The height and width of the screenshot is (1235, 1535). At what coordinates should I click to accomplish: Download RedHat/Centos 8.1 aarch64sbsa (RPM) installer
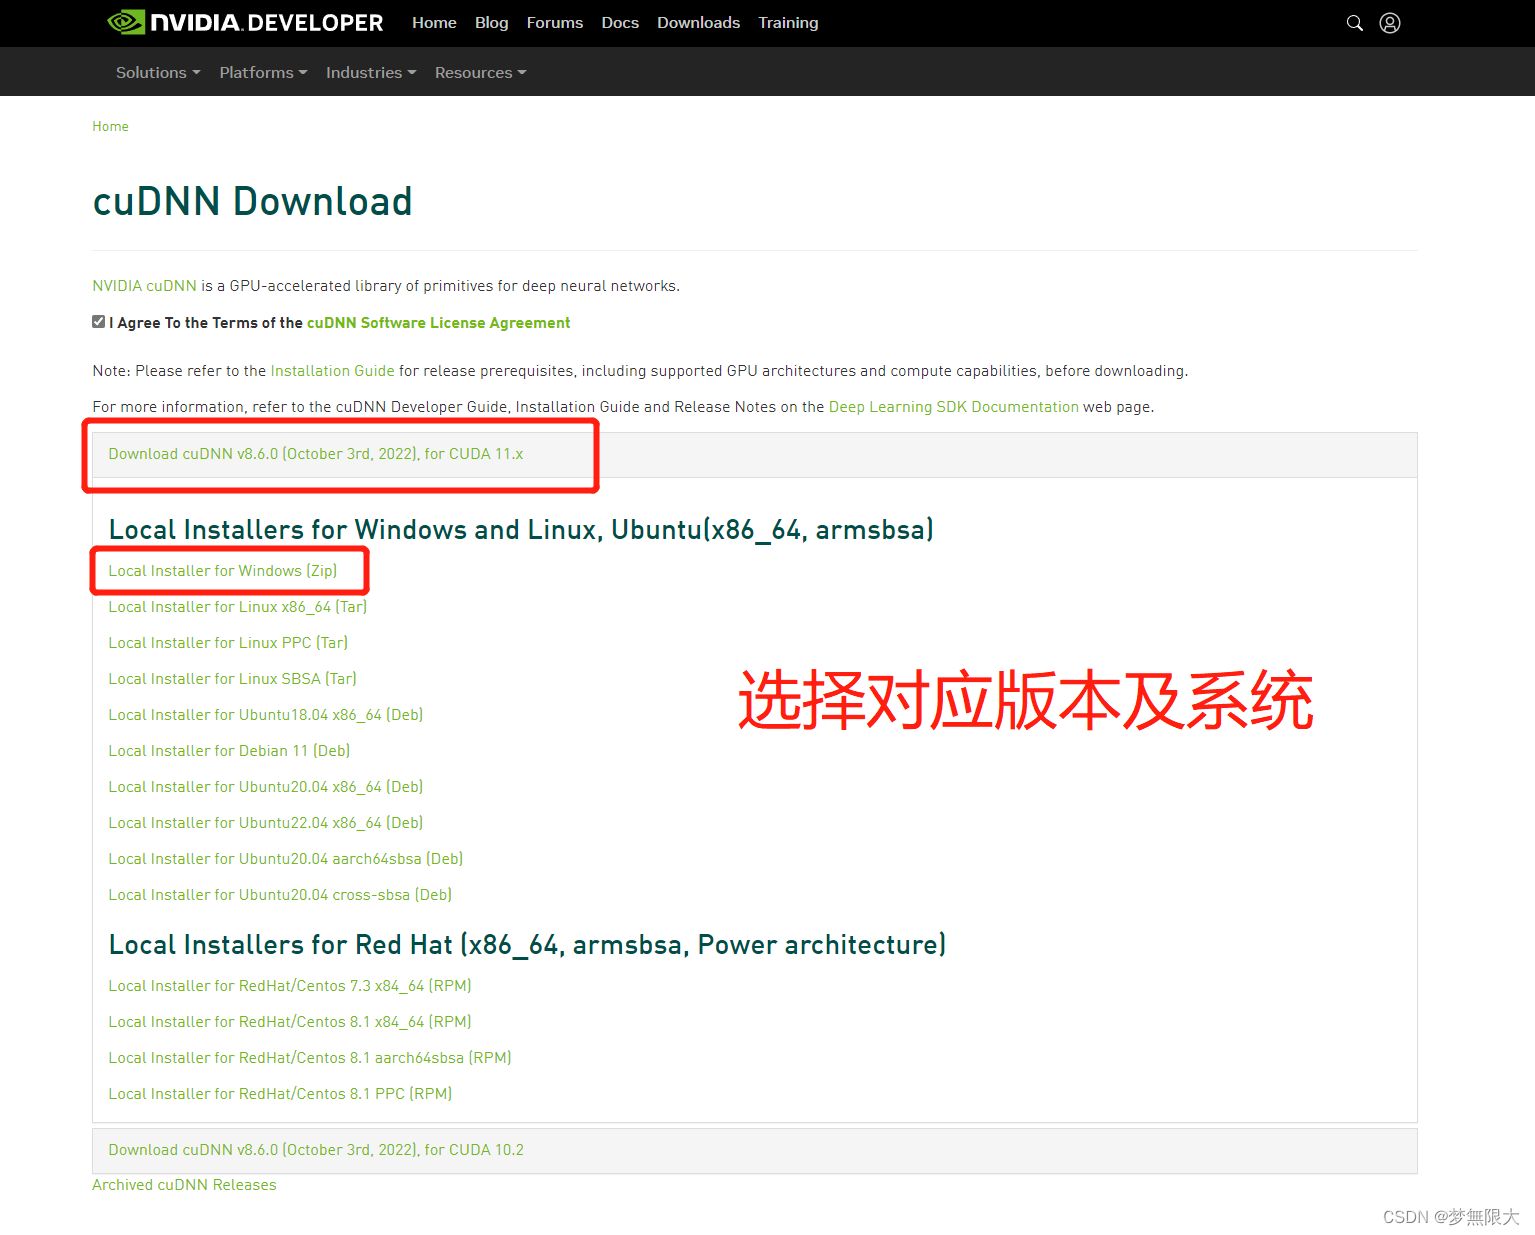310,1058
